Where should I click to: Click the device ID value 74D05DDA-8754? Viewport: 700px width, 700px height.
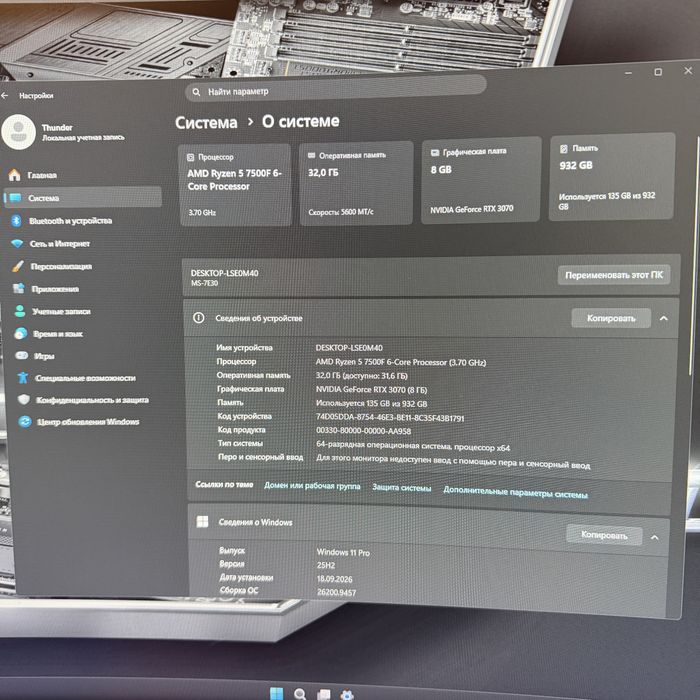pos(390,418)
